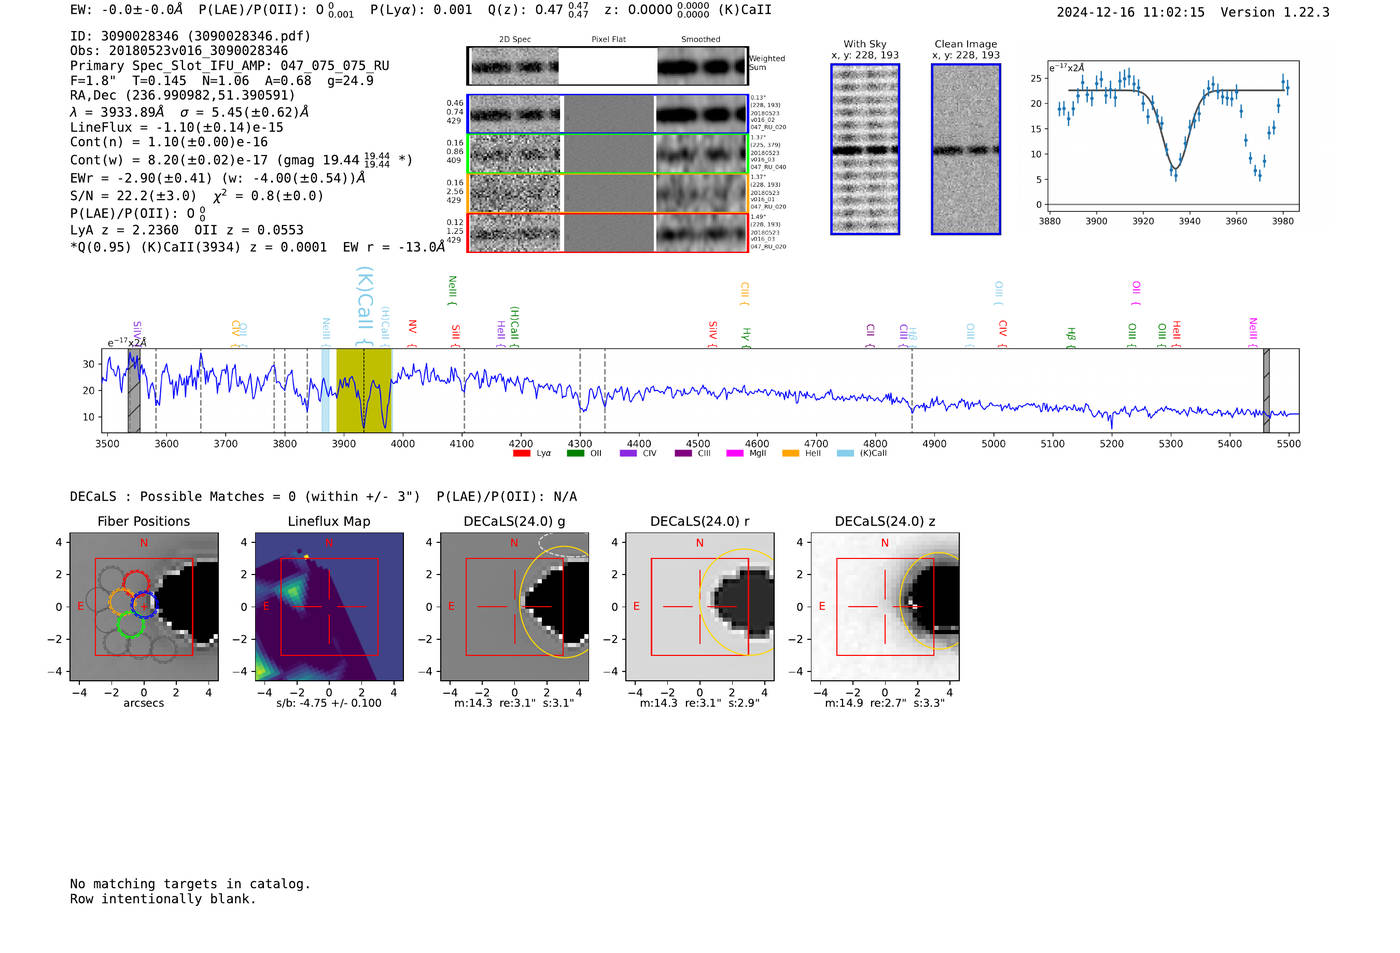Click the green (H)CaII line label
The height and width of the screenshot is (953, 1400).
click(x=514, y=327)
